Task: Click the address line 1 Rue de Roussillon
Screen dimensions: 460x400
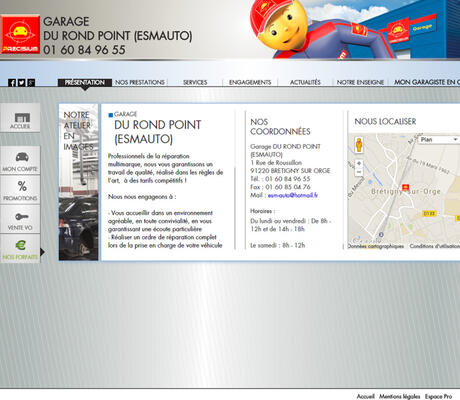Action: 276,163
